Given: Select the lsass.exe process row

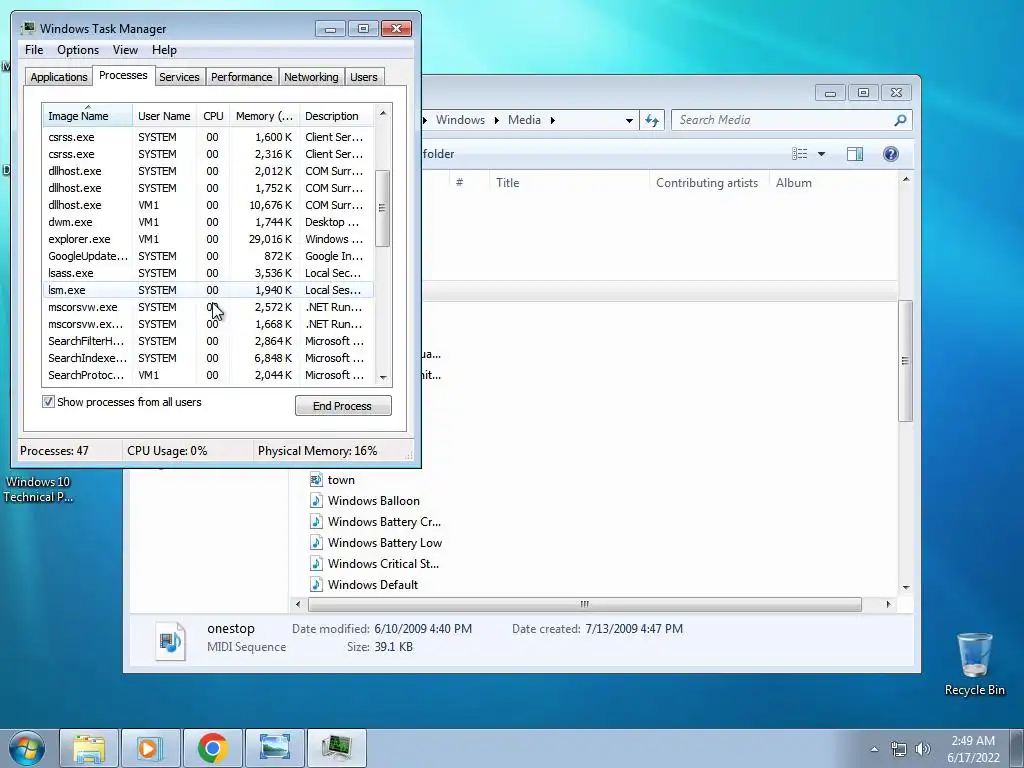Looking at the screenshot, I should 208,273.
